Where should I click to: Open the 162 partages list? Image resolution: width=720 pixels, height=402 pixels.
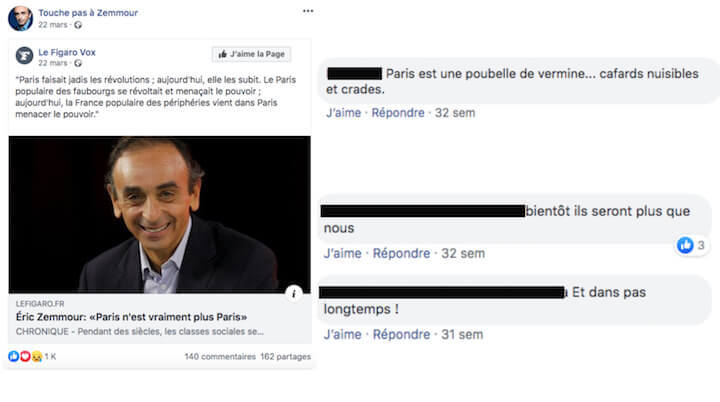(285, 357)
